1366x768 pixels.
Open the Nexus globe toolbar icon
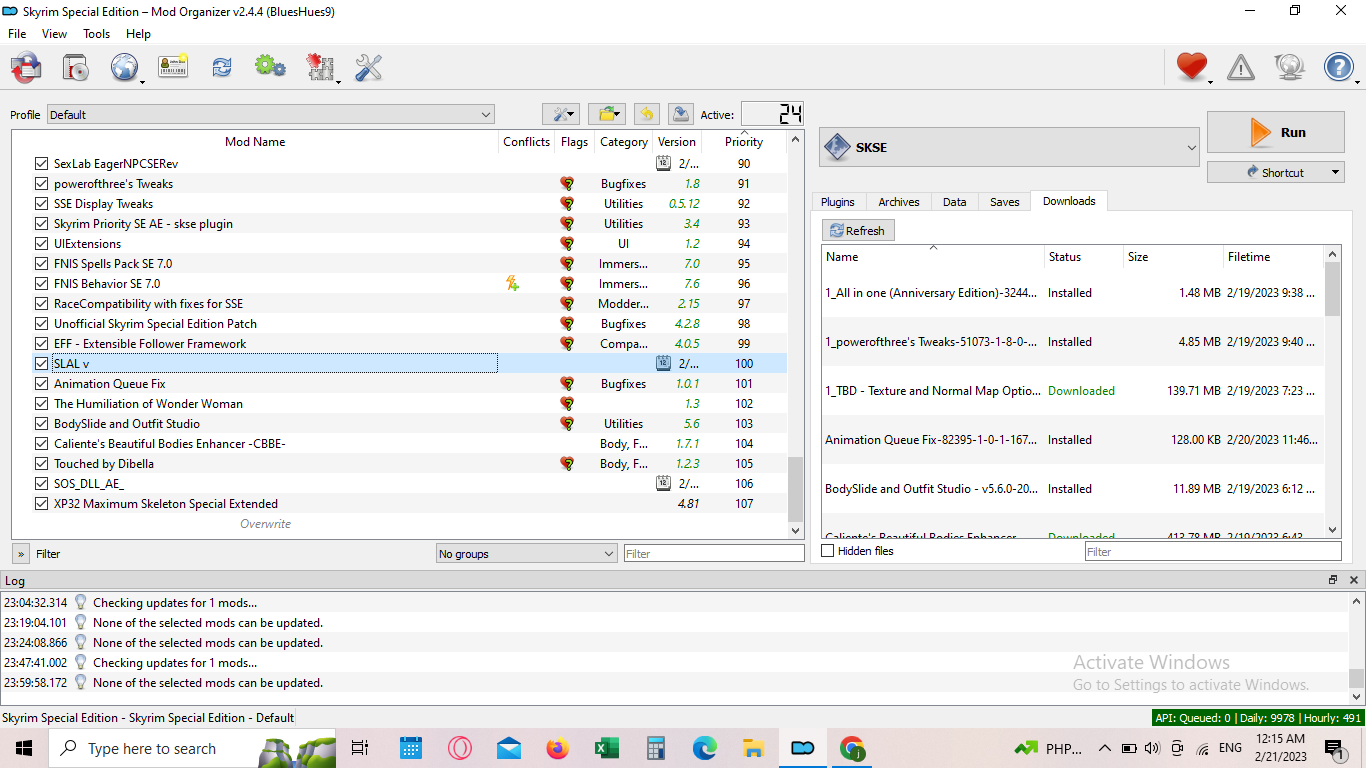pos(124,67)
